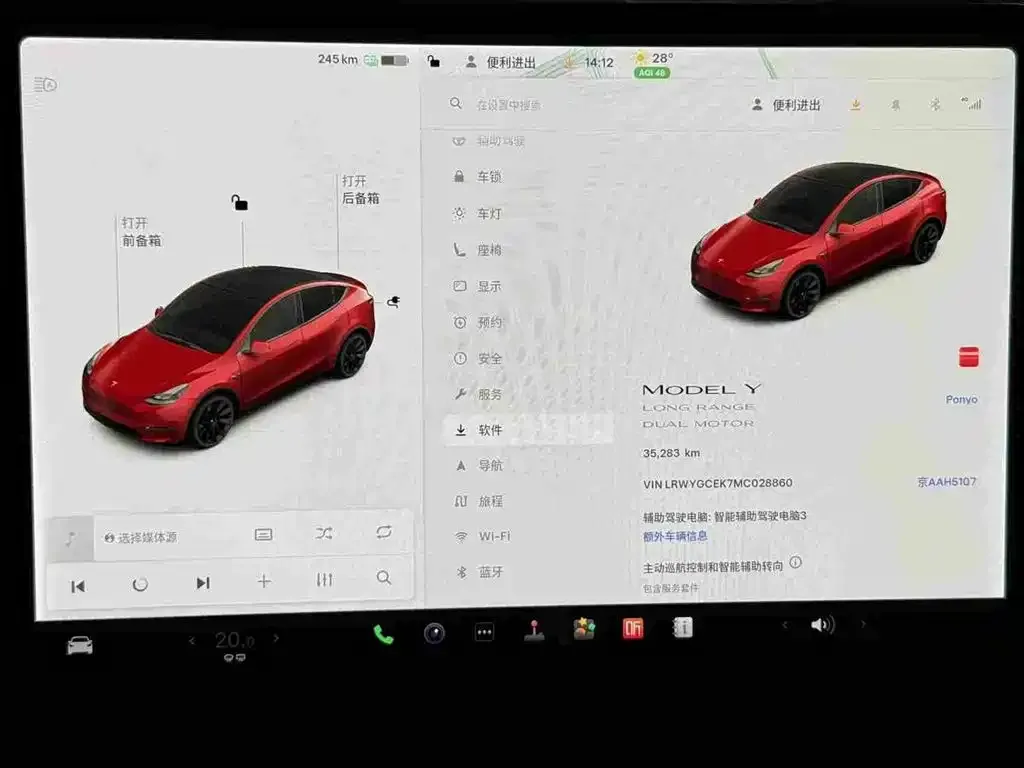Open the 显示 settings menu
The image size is (1024, 768).
(x=530, y=286)
